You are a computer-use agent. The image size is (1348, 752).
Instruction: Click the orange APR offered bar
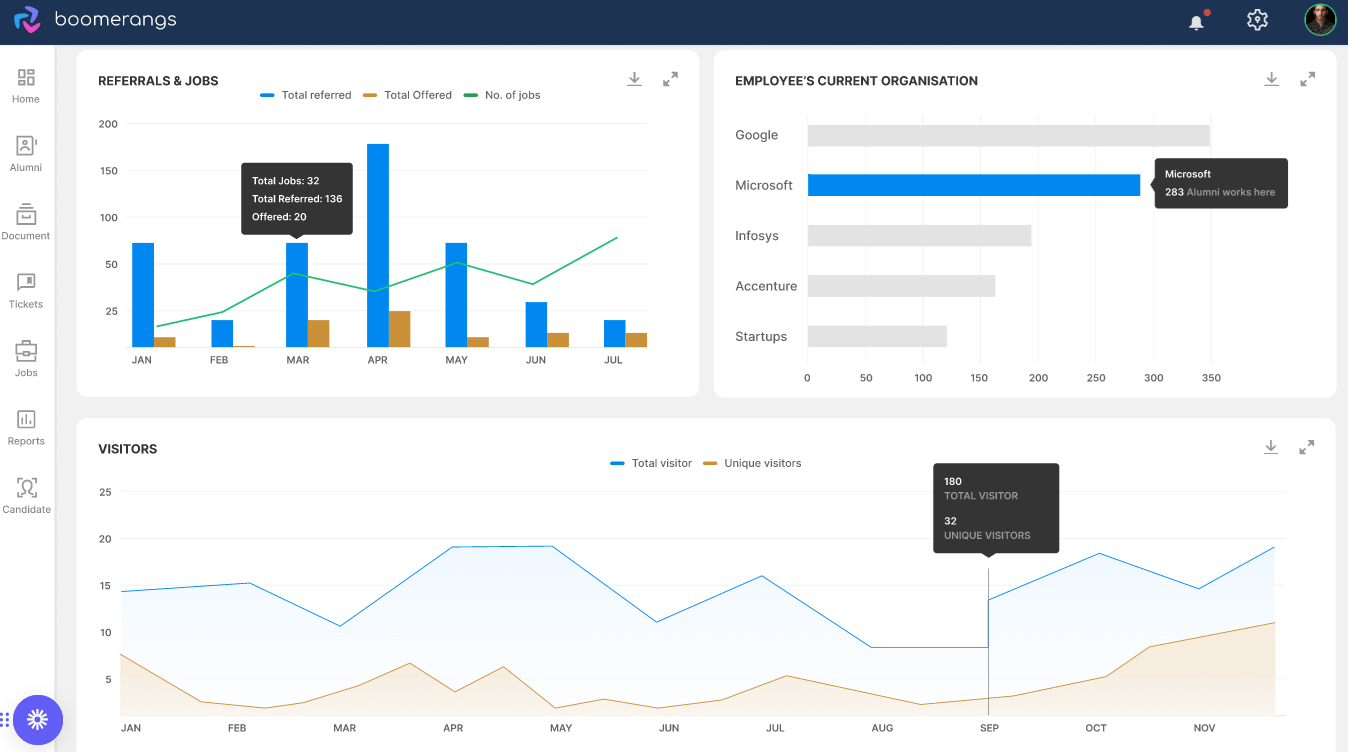tap(399, 329)
